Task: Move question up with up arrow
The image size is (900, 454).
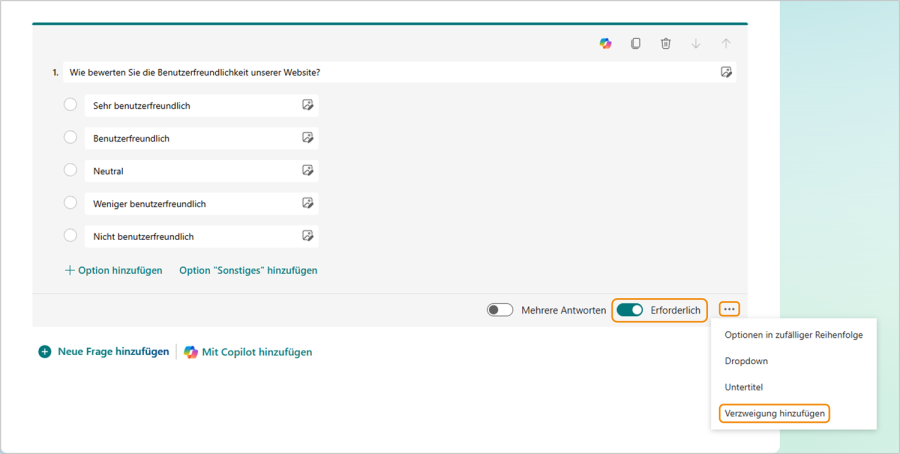Action: (x=726, y=44)
